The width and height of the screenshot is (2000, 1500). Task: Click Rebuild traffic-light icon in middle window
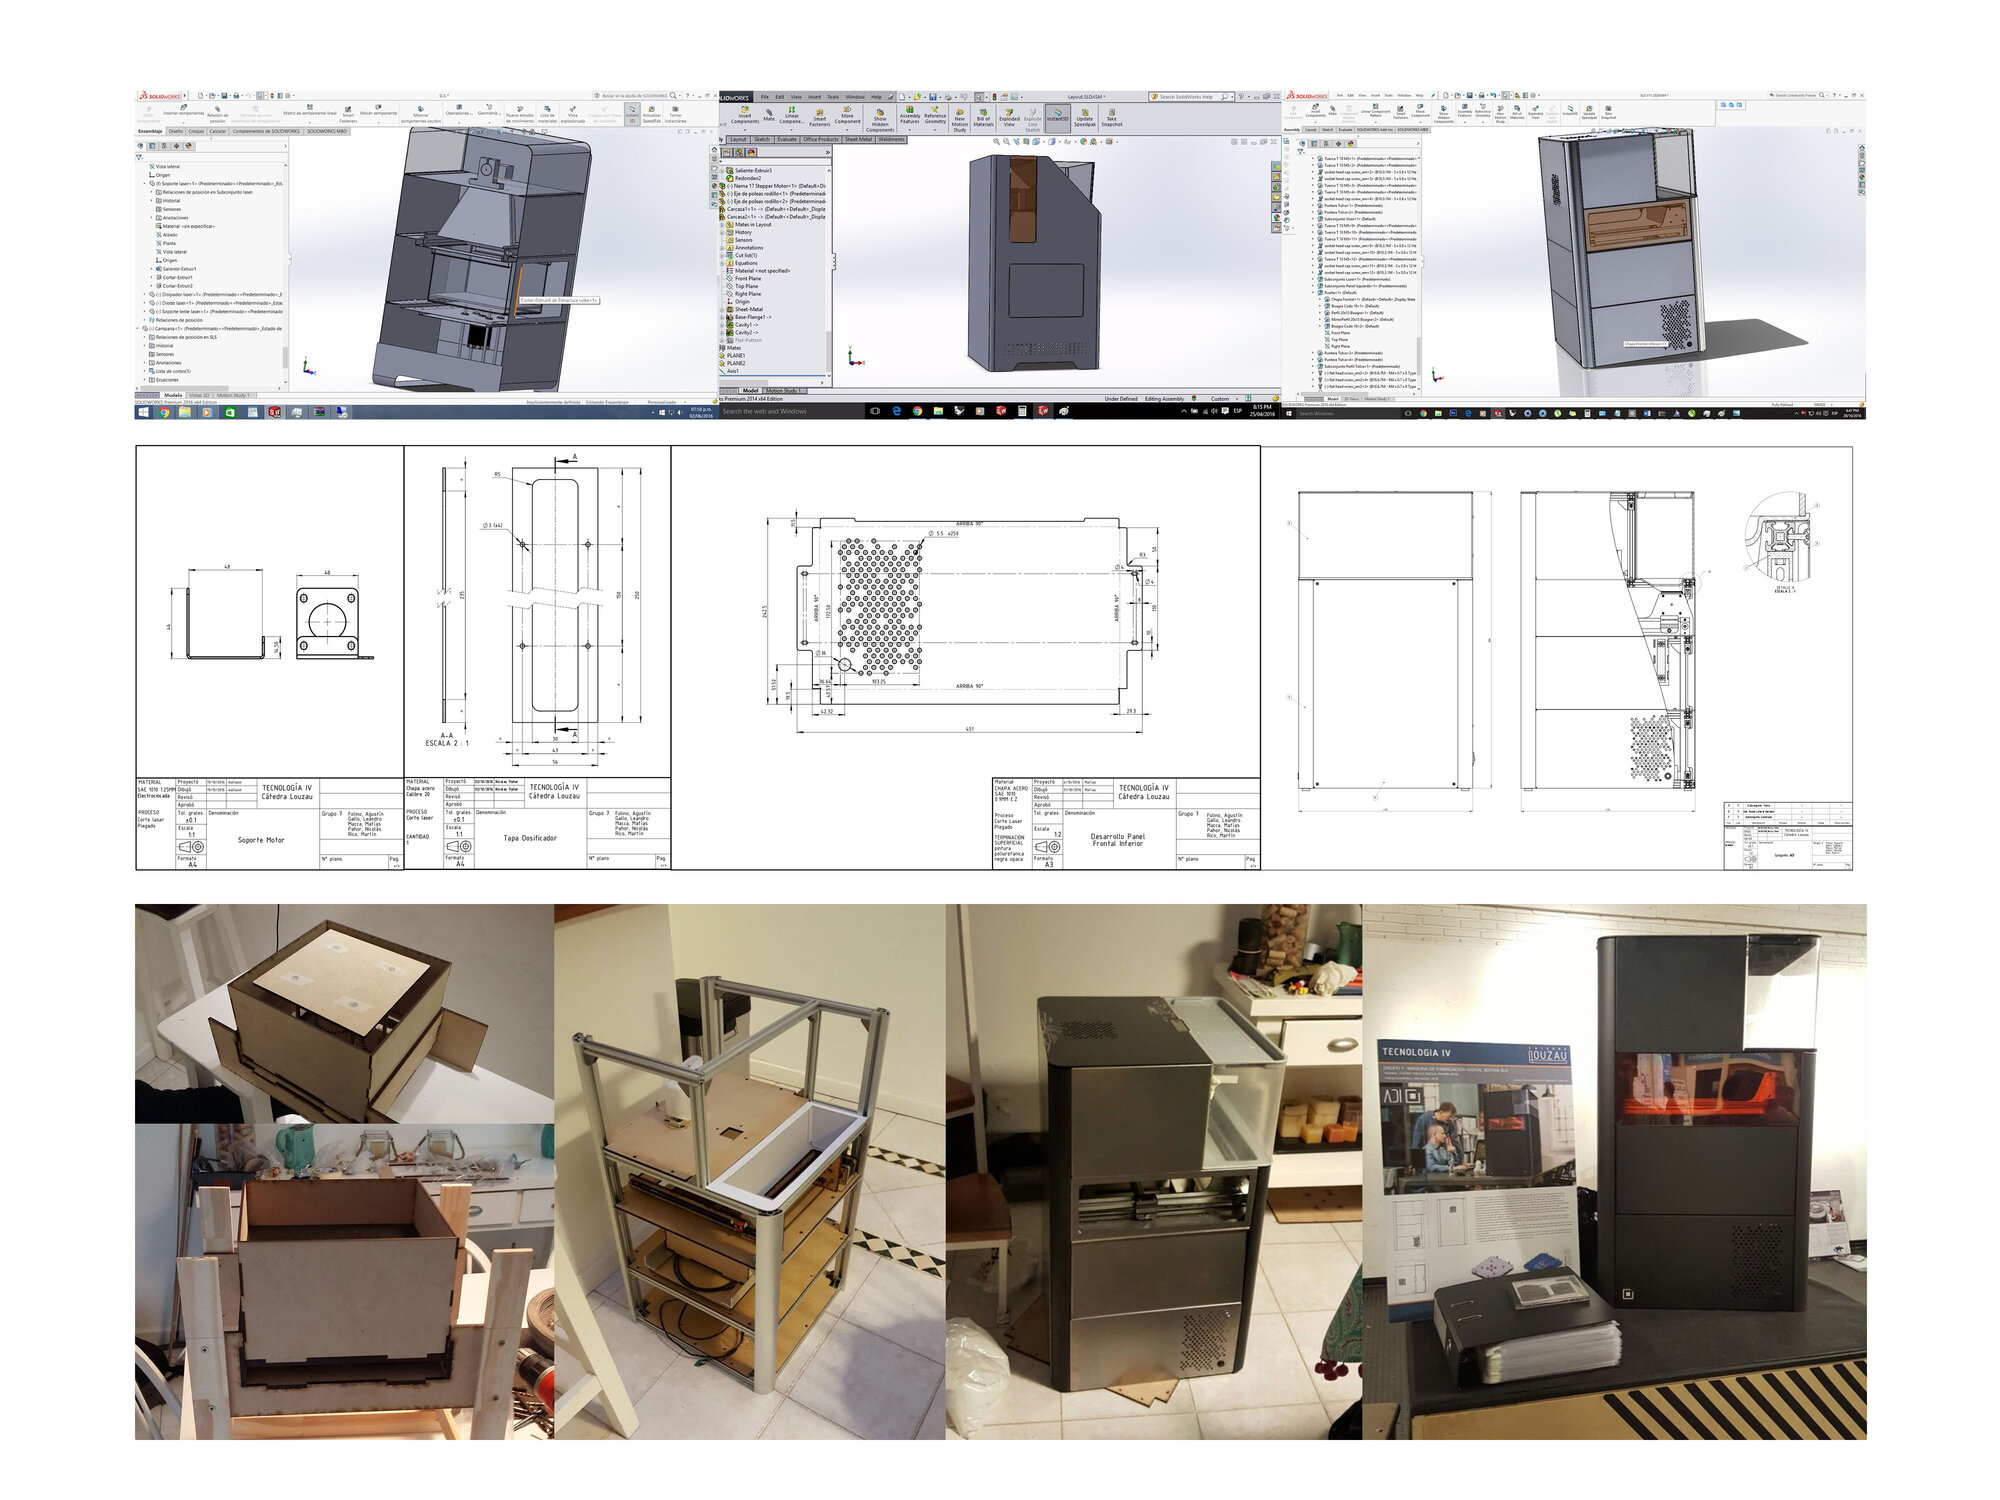(995, 97)
